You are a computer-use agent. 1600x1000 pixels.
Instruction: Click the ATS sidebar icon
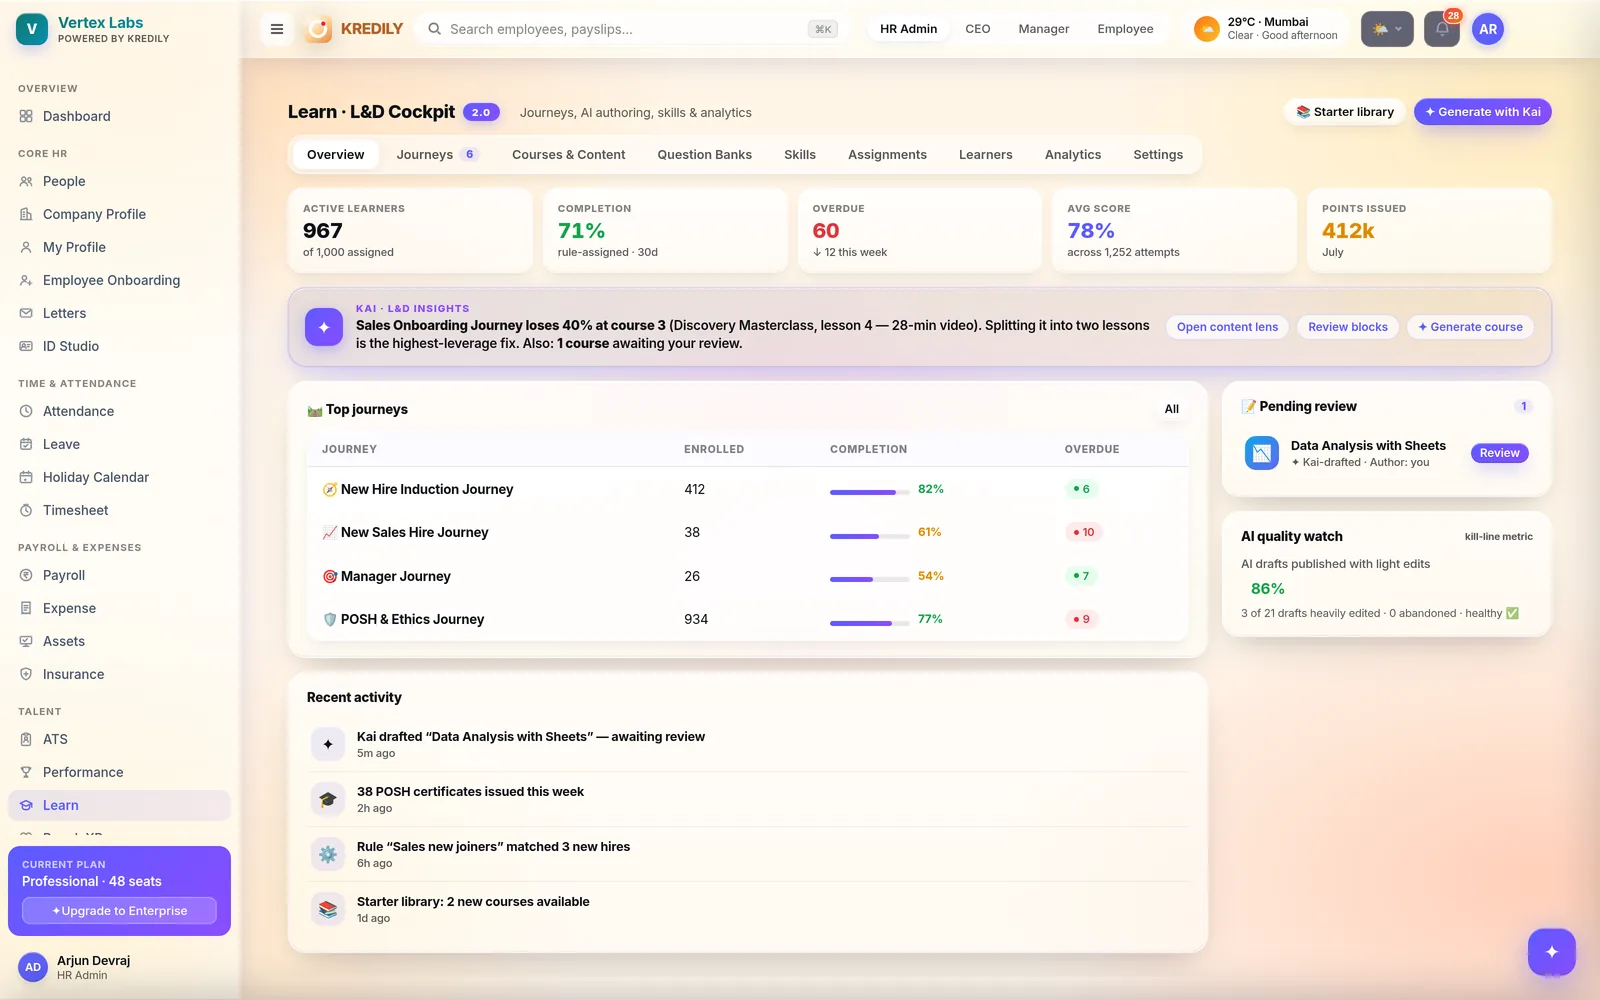[26, 739]
